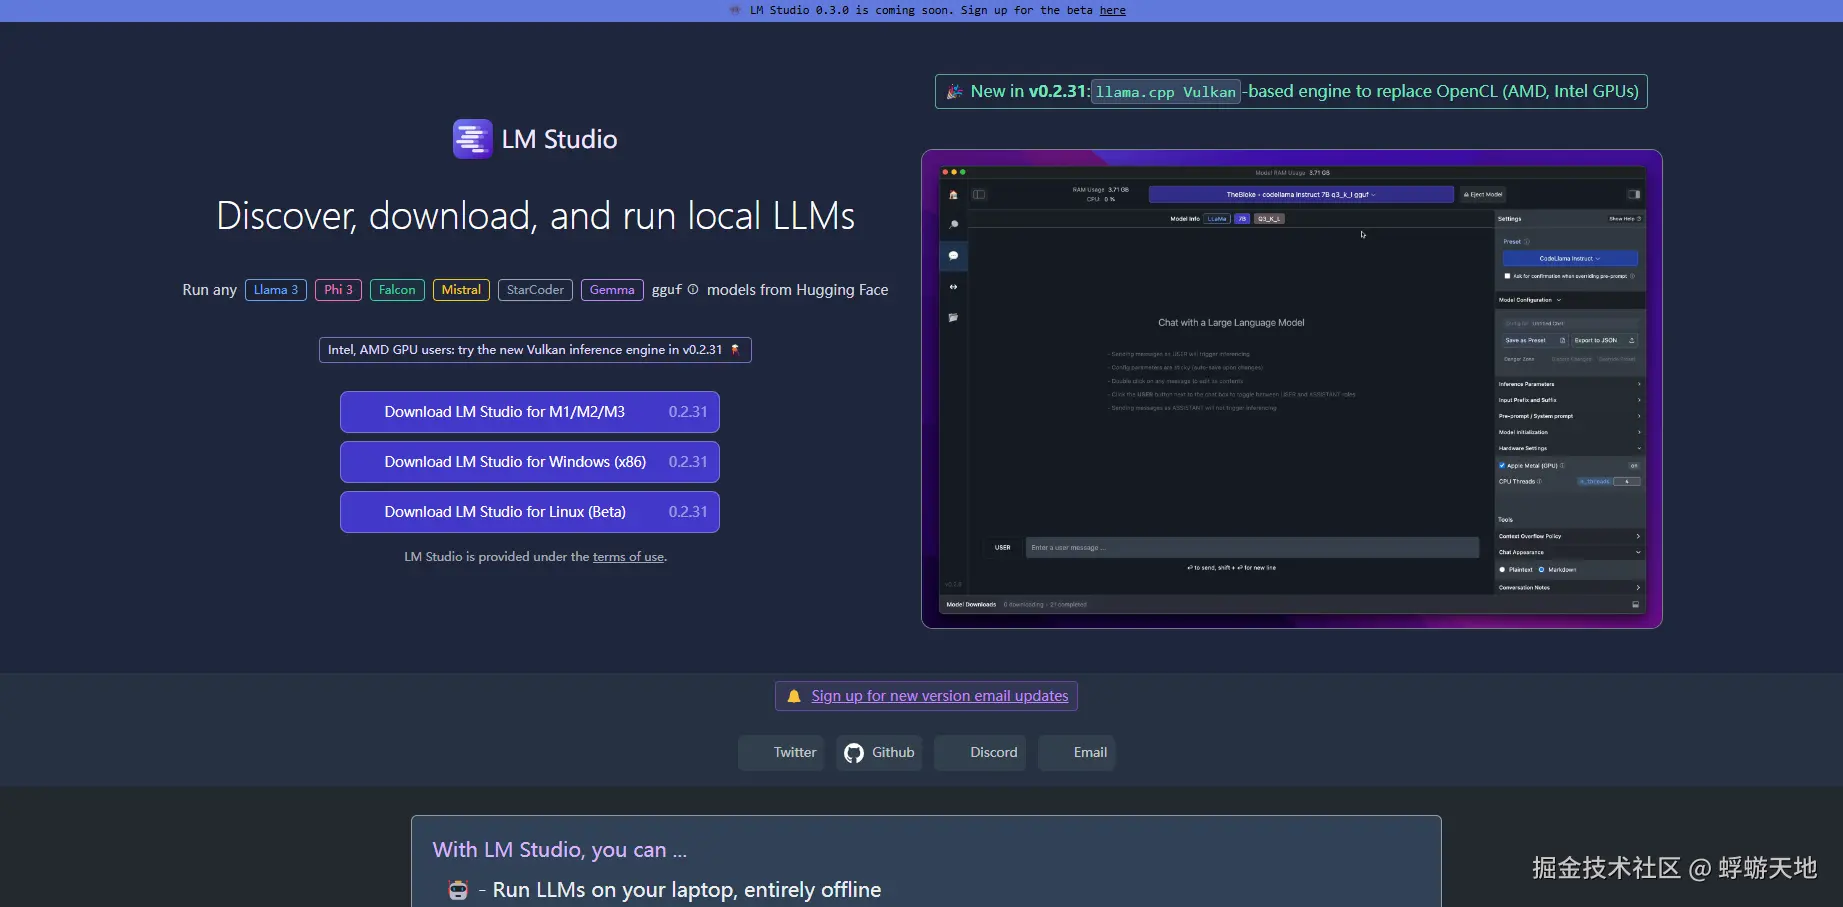Click the LM Studio logo icon
Viewport: 1843px width, 907px height.
472,139
